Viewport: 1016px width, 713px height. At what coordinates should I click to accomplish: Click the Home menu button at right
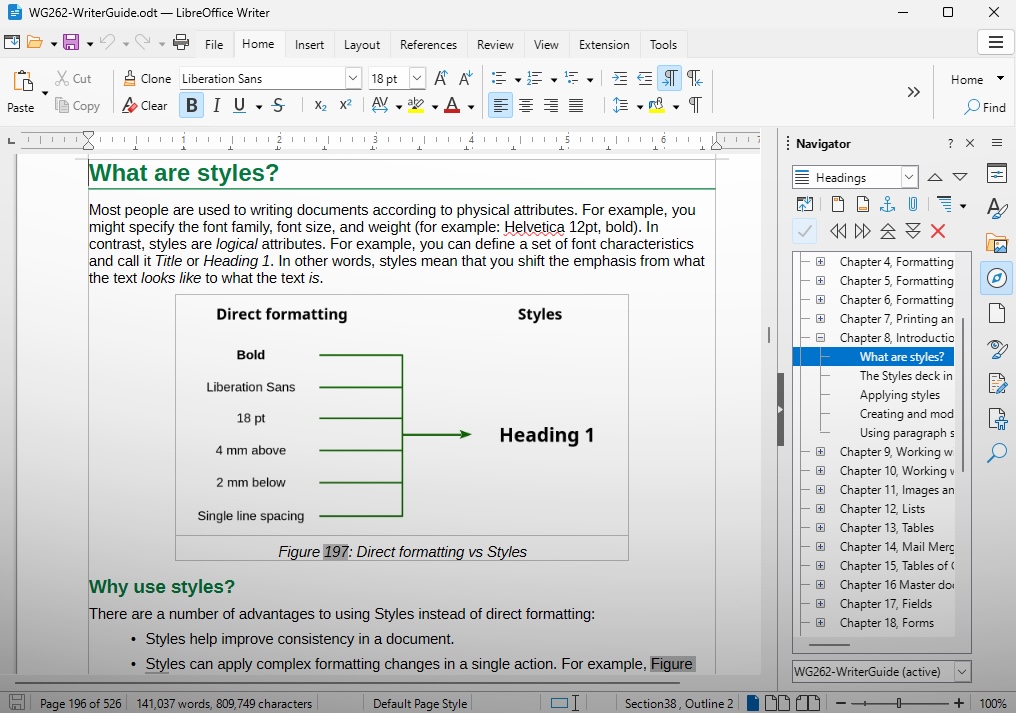pos(976,79)
